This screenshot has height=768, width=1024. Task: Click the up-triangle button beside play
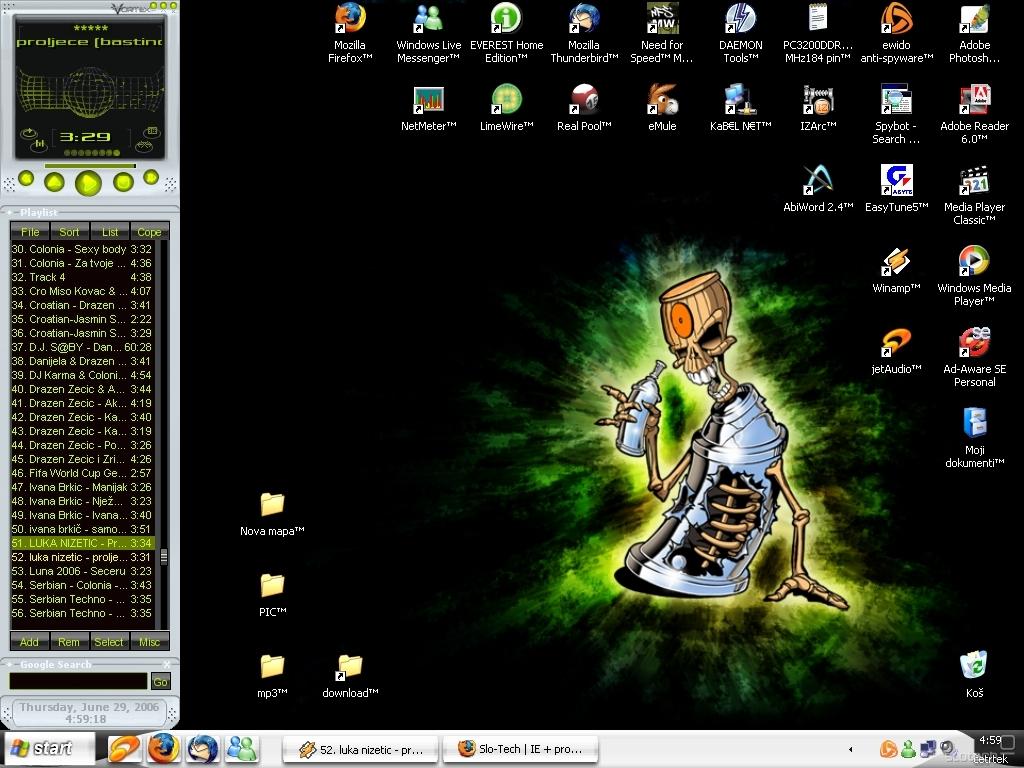click(x=54, y=181)
